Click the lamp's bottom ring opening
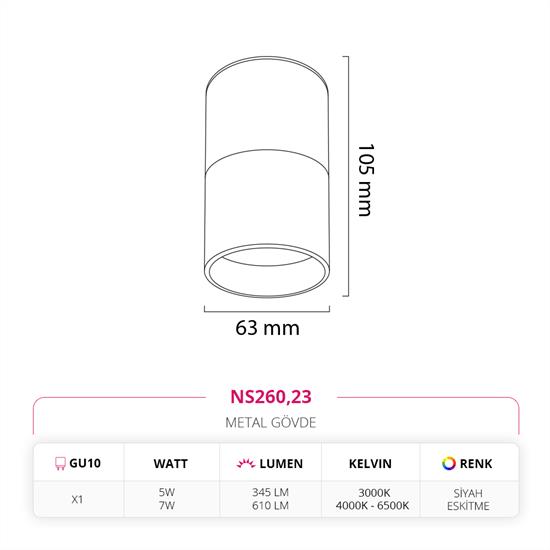 pos(267,271)
